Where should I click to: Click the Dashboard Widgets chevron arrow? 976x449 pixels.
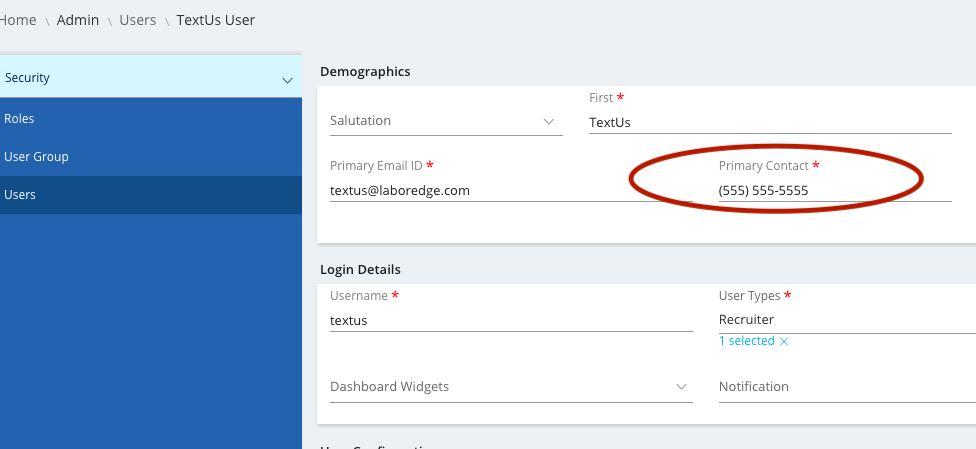(x=681, y=387)
